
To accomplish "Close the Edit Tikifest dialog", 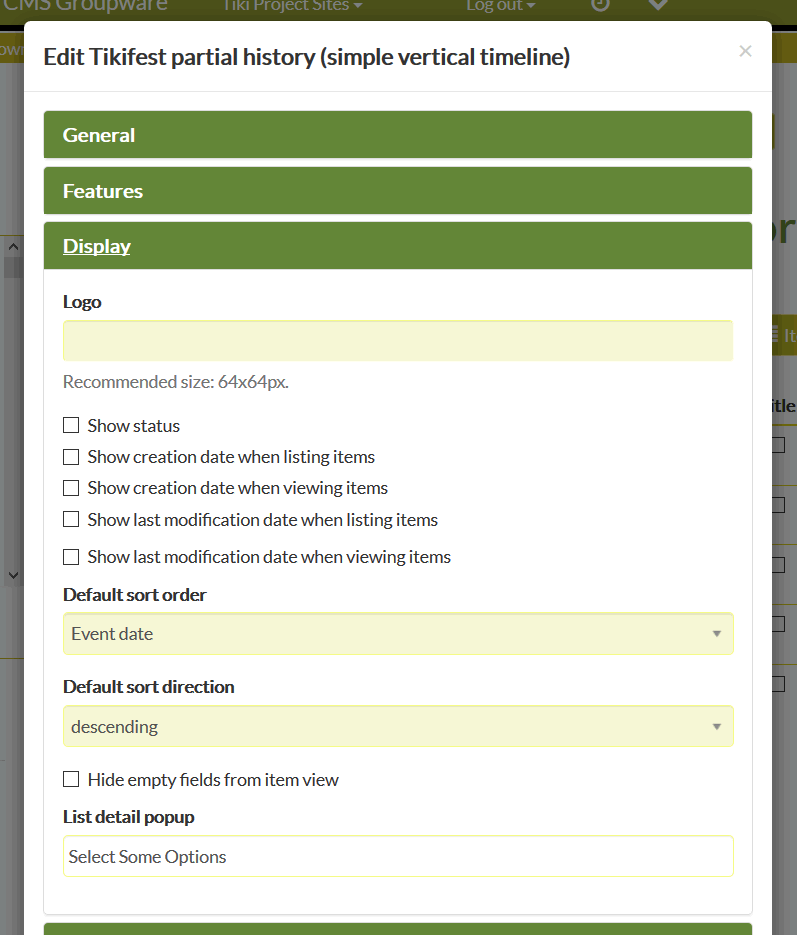I will point(745,51).
